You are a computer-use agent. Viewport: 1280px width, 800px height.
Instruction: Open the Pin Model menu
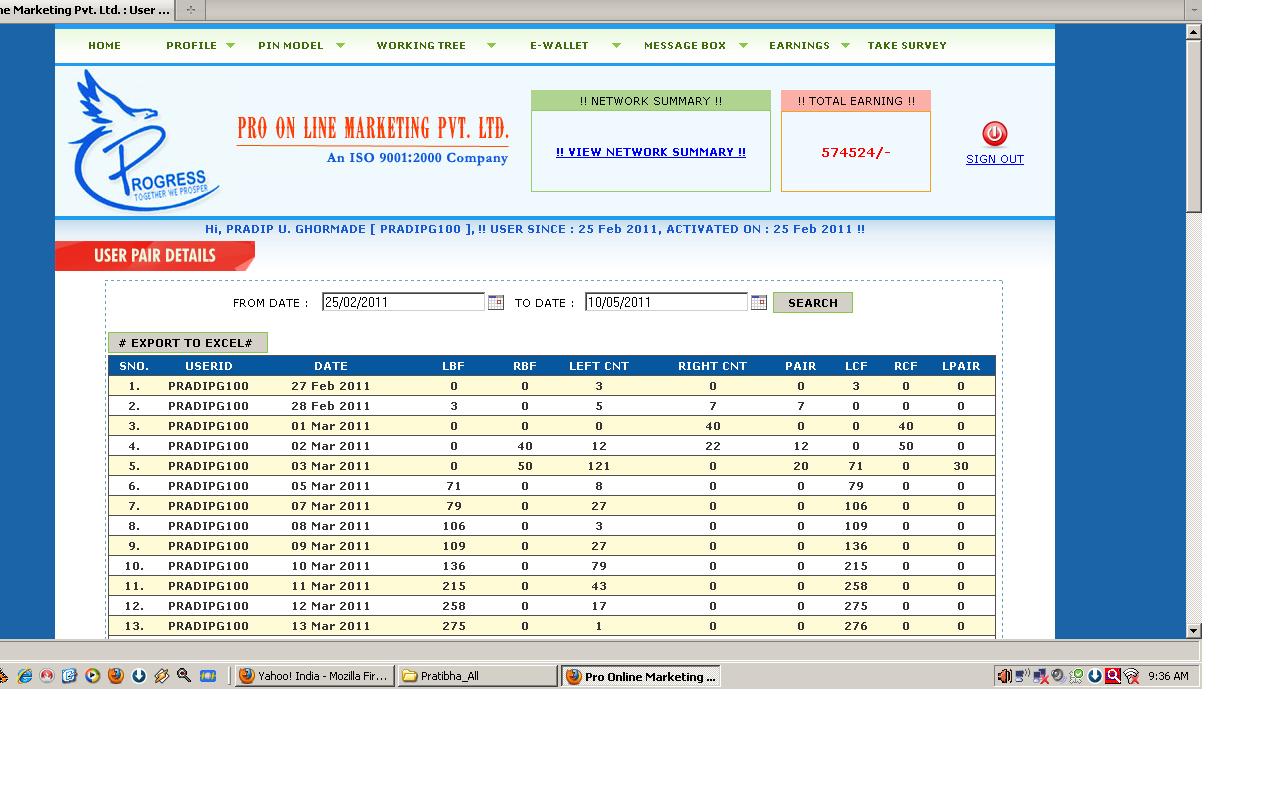[x=291, y=45]
